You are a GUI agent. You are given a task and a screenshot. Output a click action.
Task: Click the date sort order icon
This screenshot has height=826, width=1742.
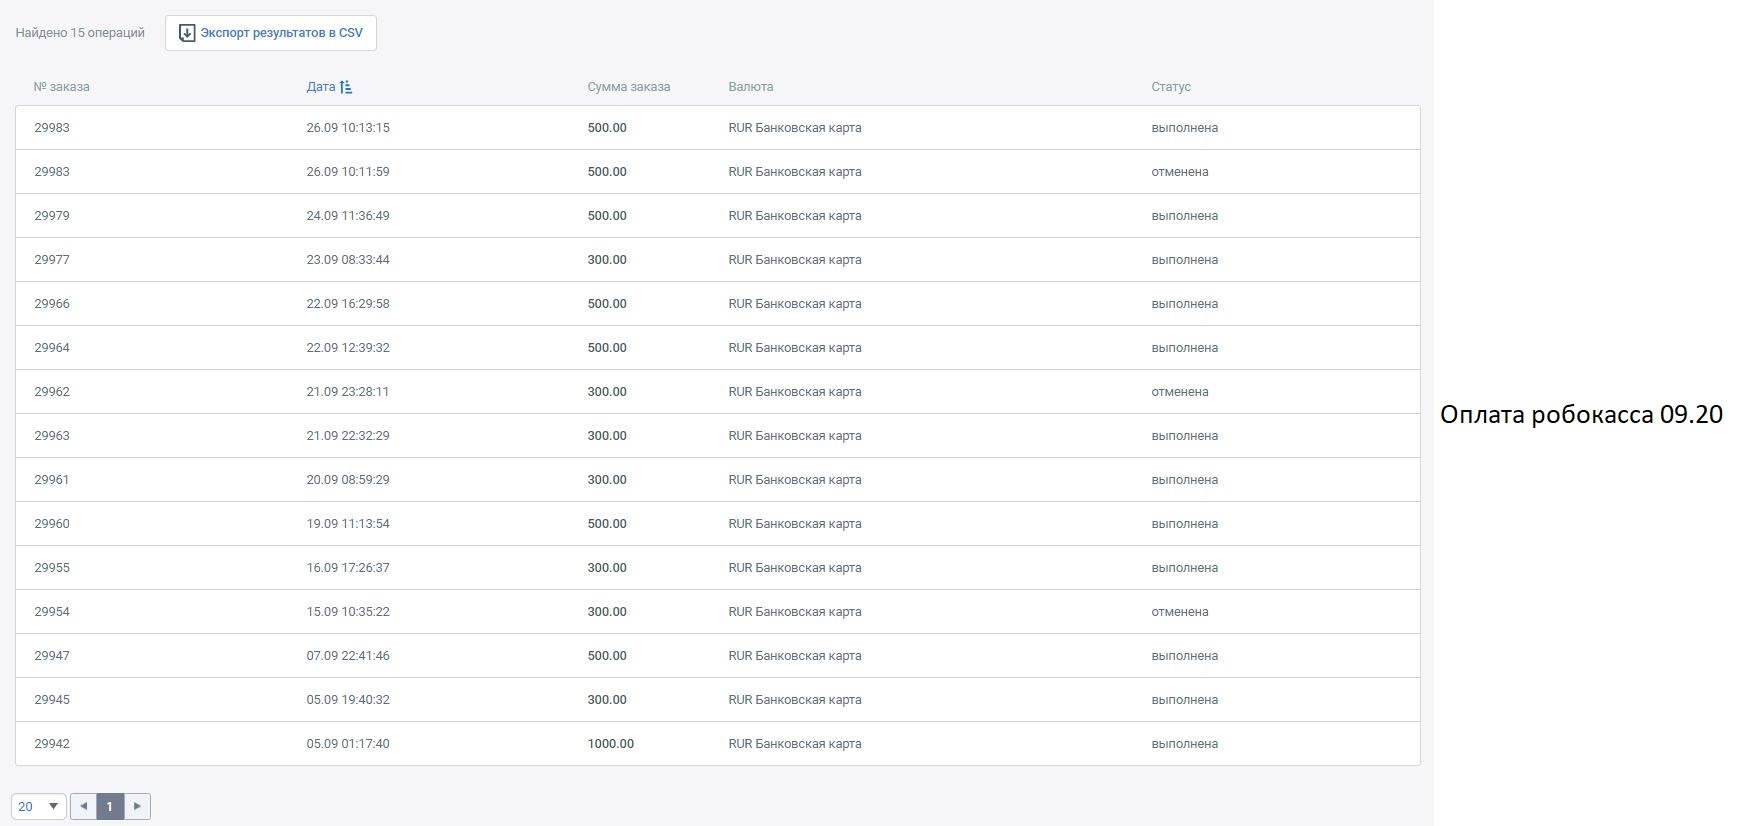pyautogui.click(x=346, y=87)
